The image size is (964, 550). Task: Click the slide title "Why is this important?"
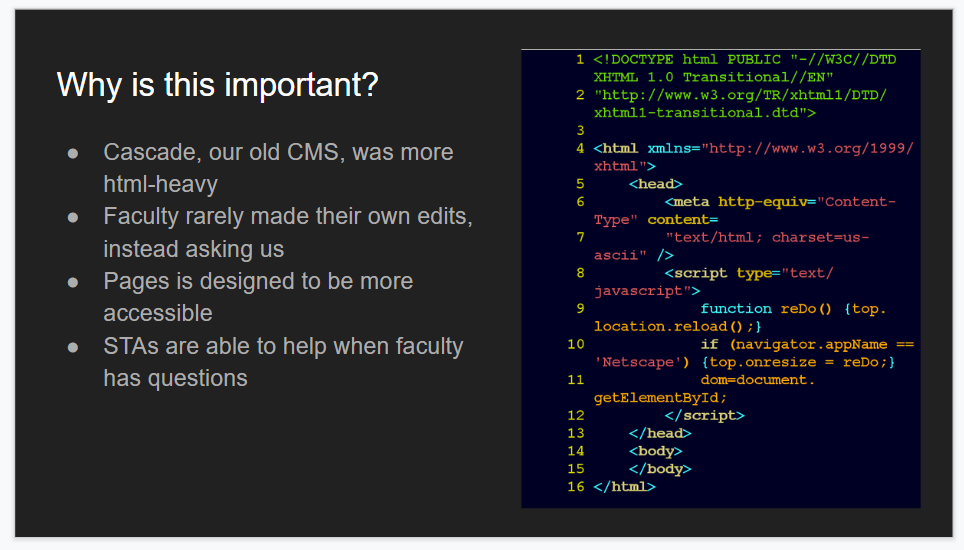[x=217, y=85]
